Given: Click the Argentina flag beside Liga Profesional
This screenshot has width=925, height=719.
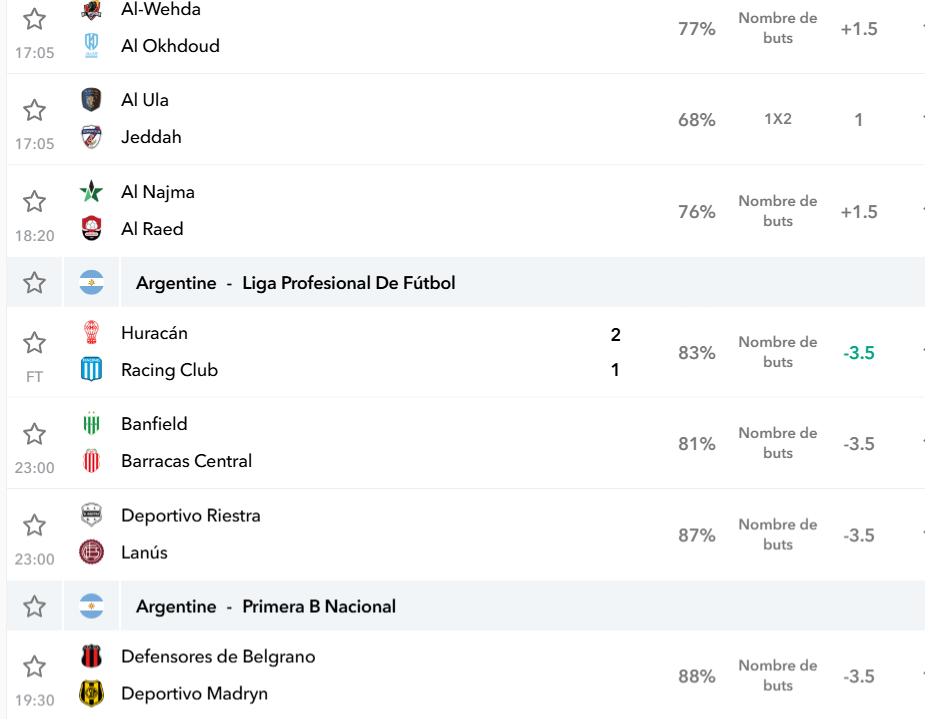Looking at the screenshot, I should point(91,283).
